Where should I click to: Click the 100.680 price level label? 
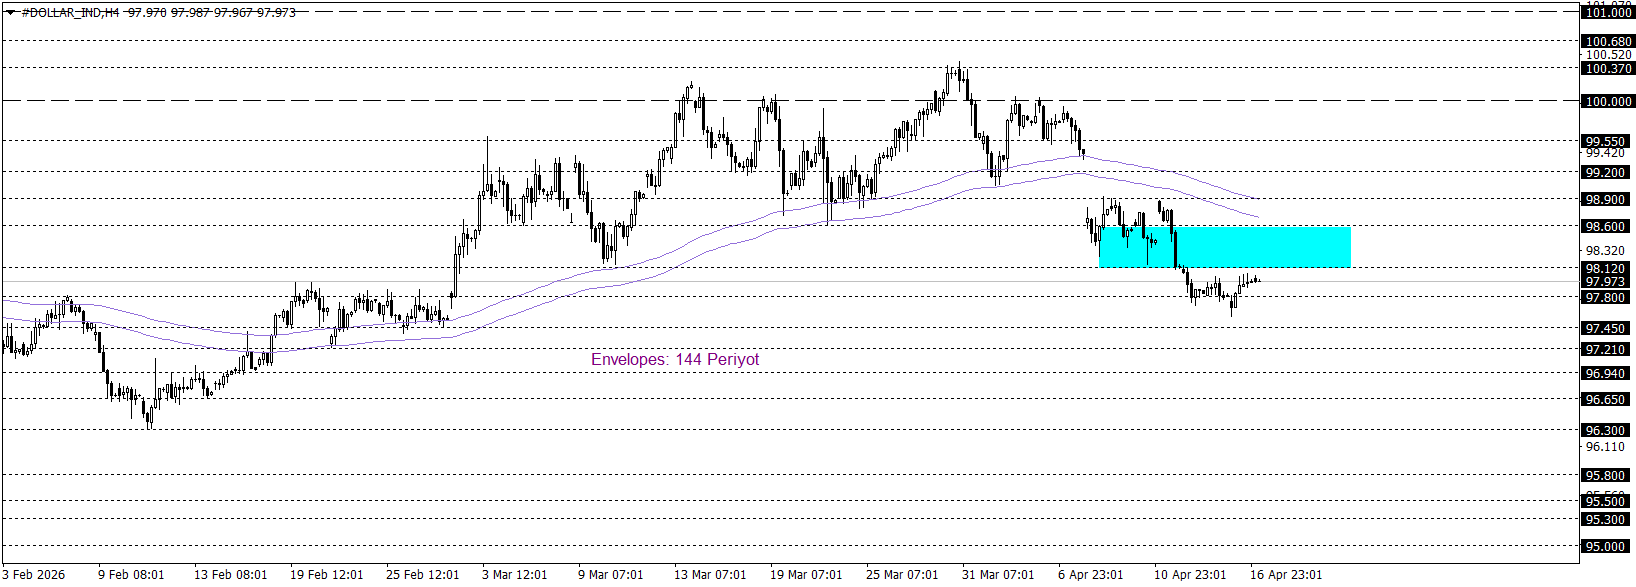click(x=1608, y=42)
